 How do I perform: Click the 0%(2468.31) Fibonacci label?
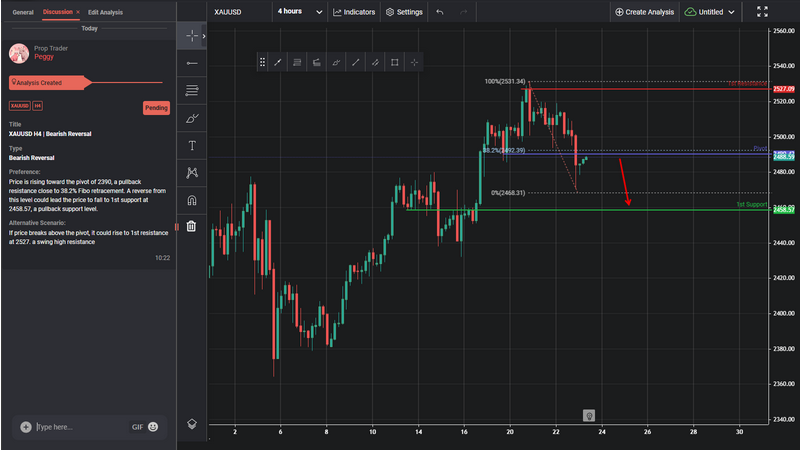coord(508,193)
